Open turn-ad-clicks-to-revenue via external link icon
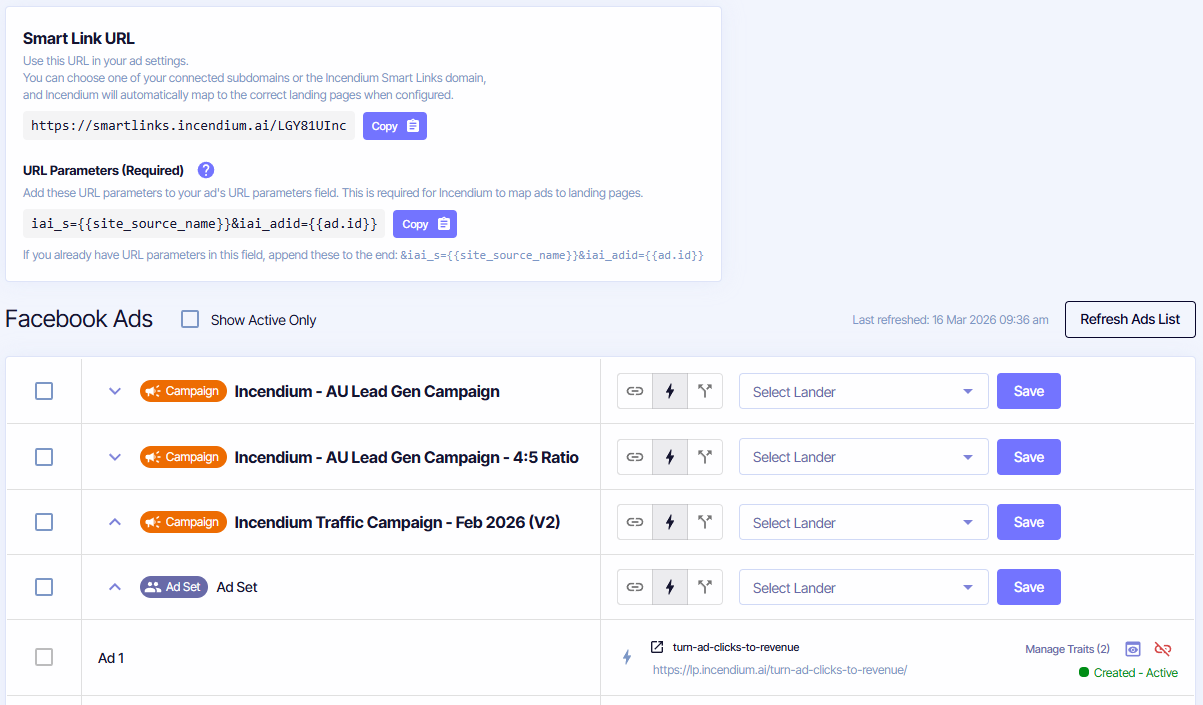 click(x=657, y=647)
